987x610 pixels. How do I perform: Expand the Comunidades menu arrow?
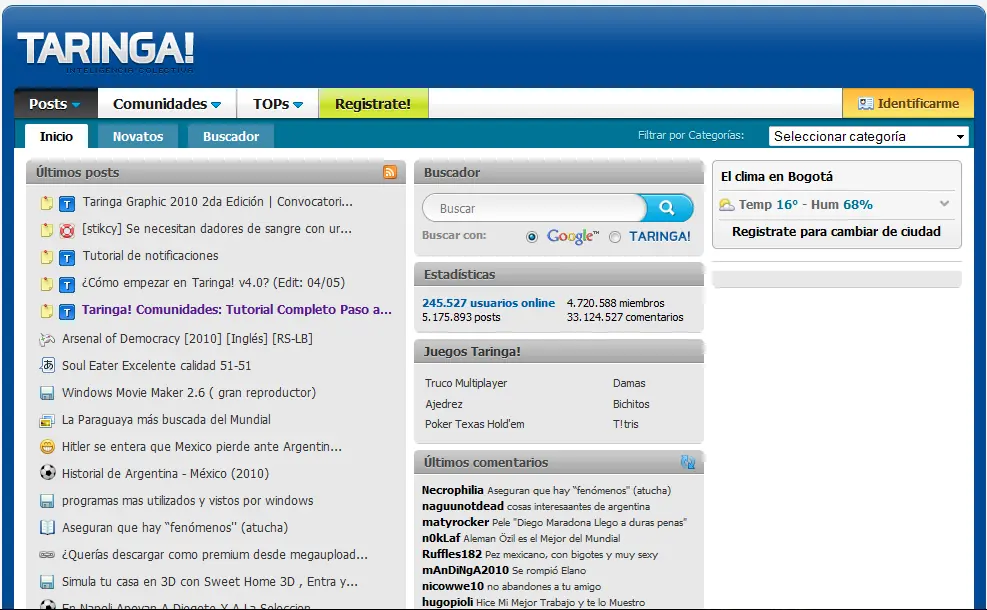(x=216, y=104)
